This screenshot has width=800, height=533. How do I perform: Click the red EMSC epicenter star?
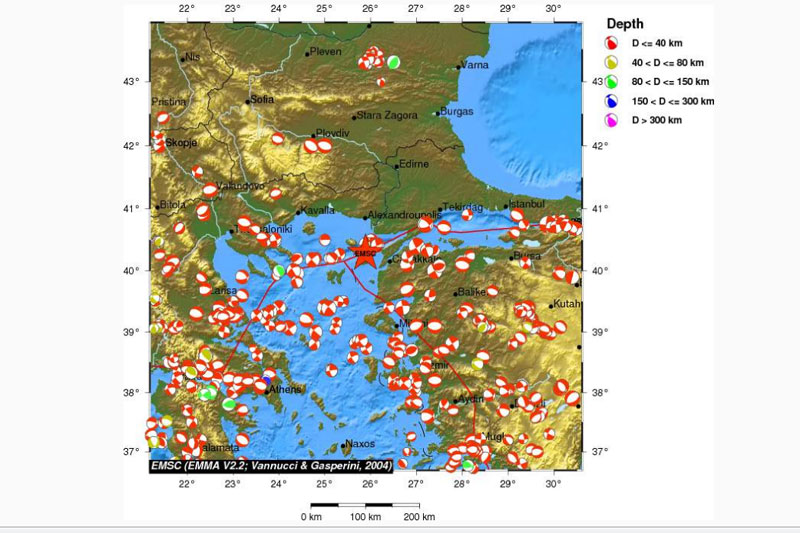366,254
